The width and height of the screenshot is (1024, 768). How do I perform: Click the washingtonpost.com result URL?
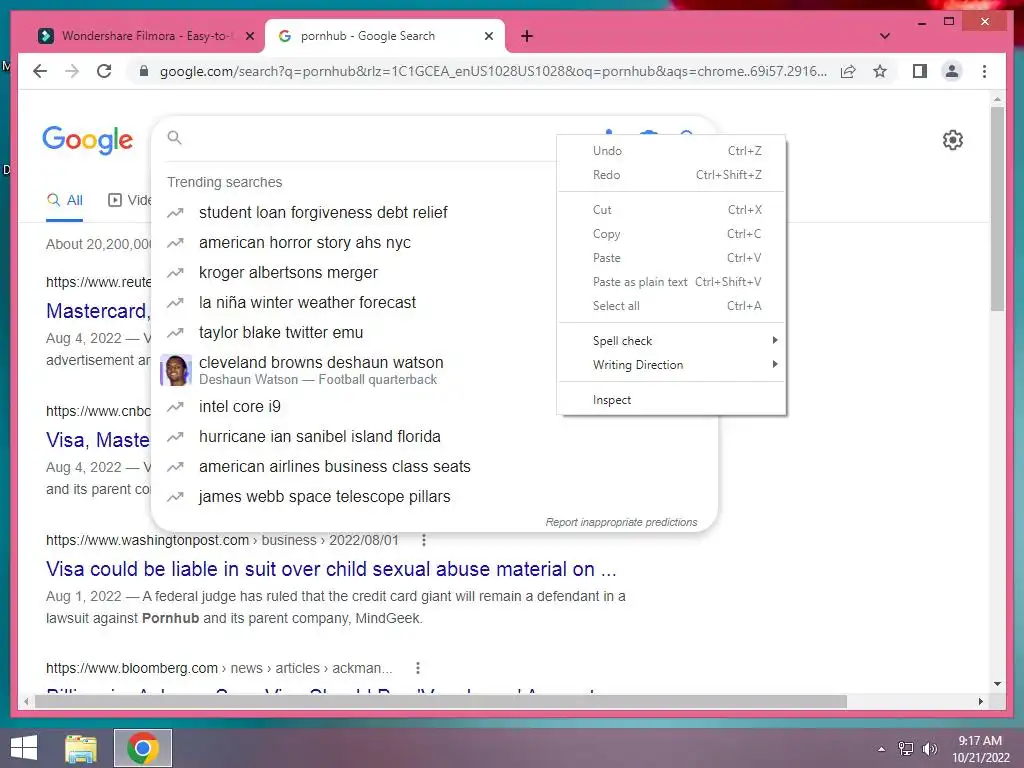(222, 540)
